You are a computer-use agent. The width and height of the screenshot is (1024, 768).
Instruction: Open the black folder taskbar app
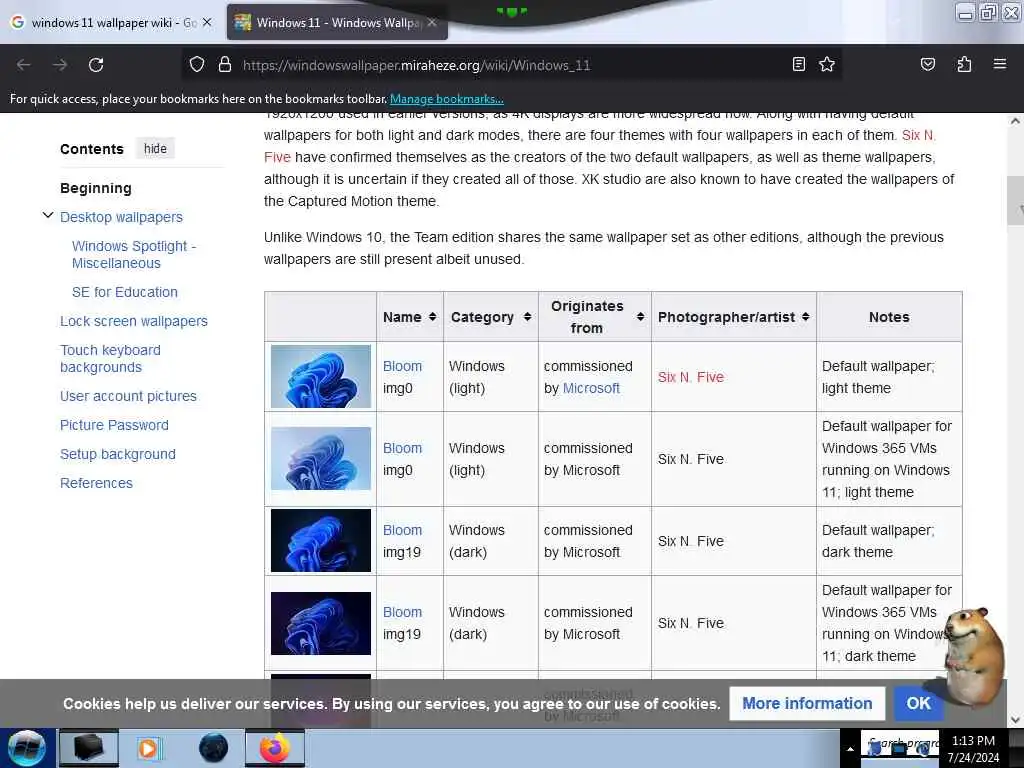coord(89,748)
